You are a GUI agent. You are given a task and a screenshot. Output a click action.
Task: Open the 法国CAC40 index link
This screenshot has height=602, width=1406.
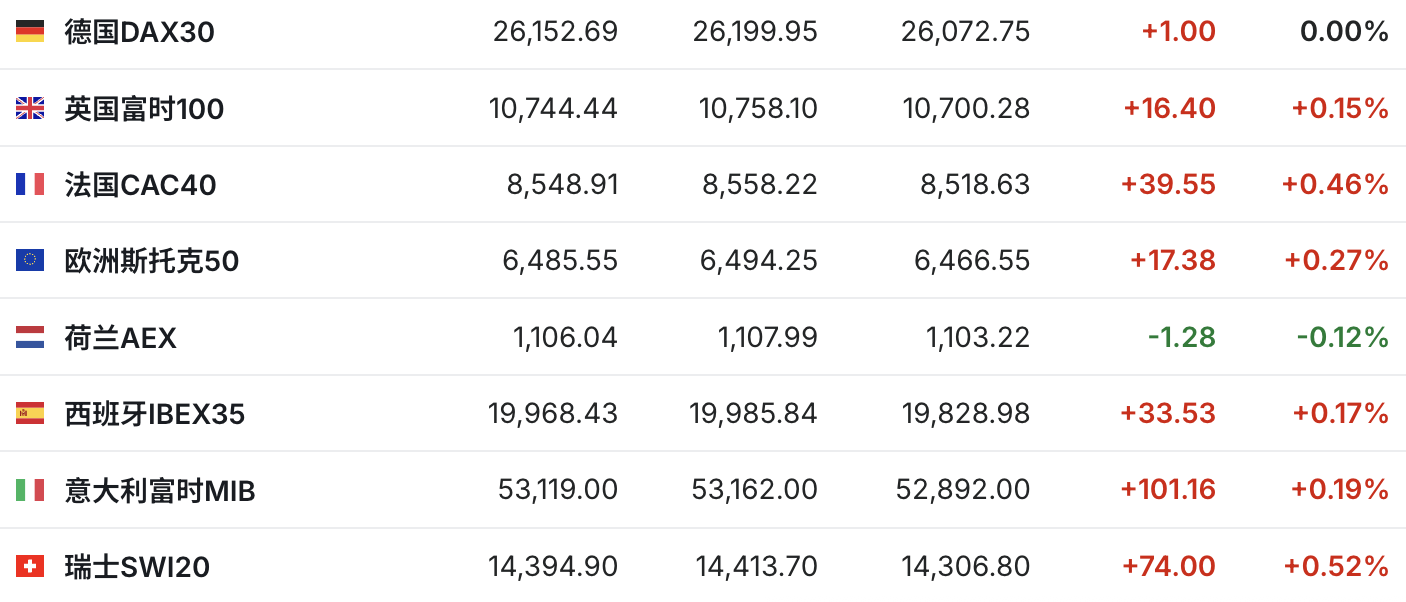click(x=140, y=185)
